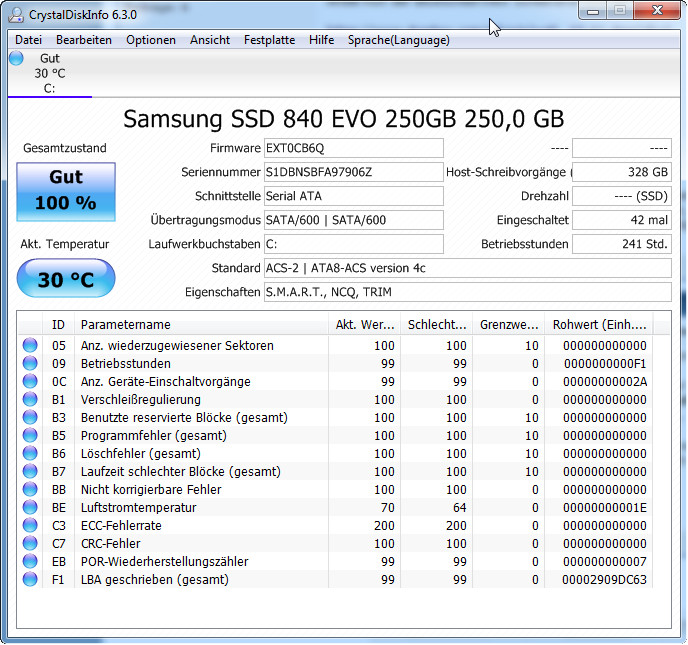Open the Bearbeiten menu
688x645 pixels.
[84, 40]
